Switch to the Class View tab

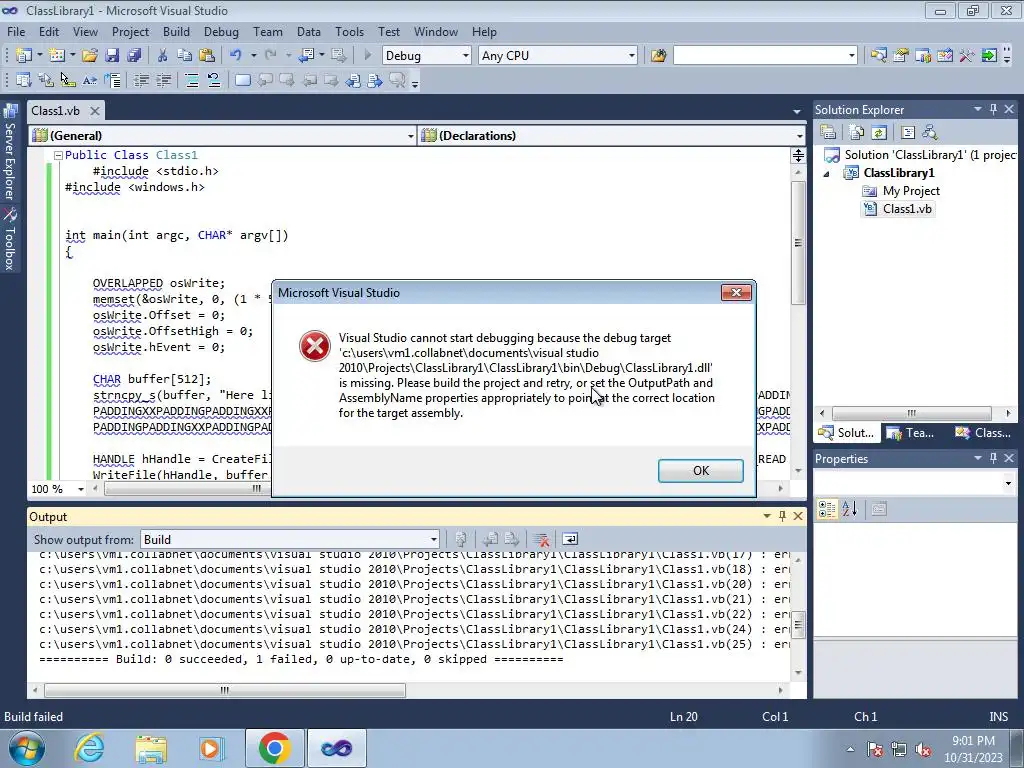(x=984, y=432)
